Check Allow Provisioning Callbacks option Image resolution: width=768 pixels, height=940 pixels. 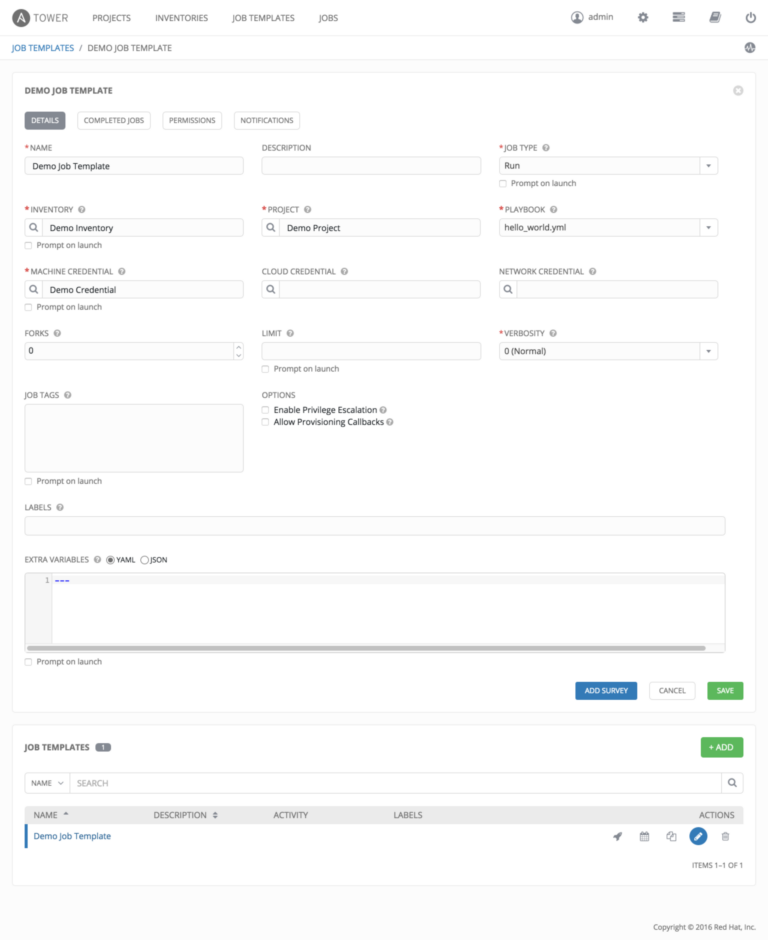(265, 422)
